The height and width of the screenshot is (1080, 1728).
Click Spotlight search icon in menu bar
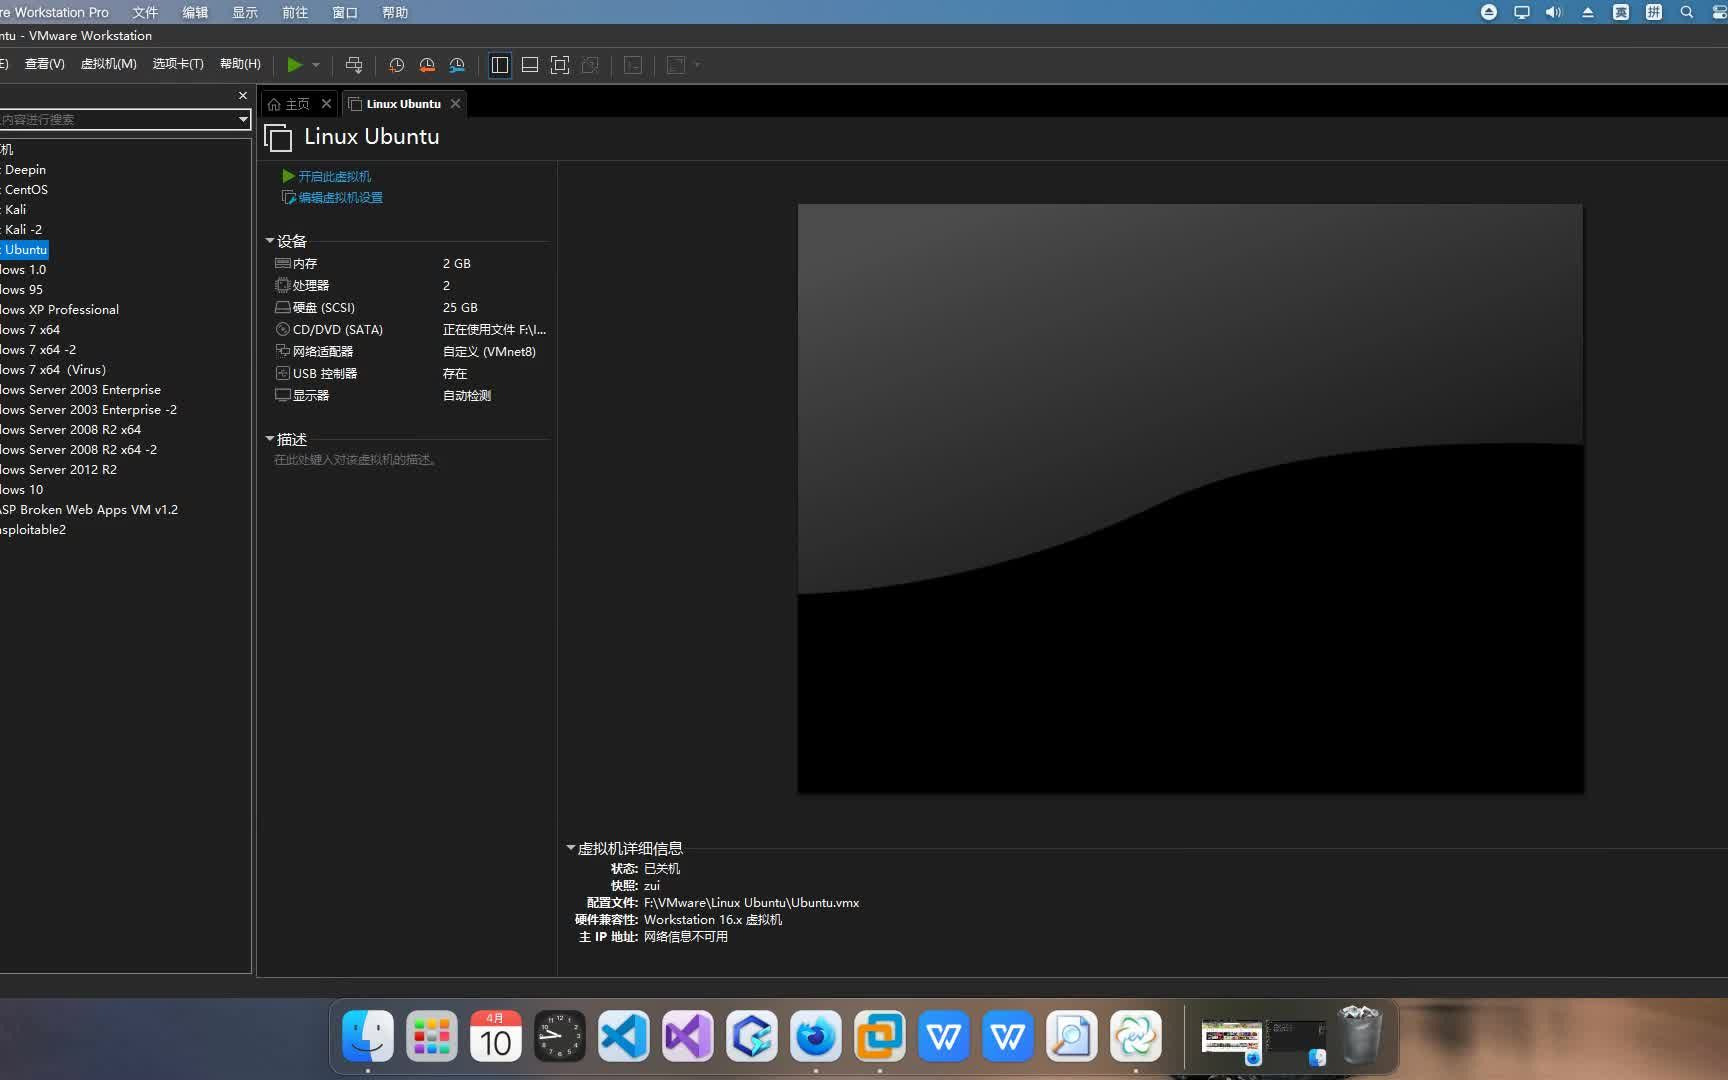[1687, 12]
